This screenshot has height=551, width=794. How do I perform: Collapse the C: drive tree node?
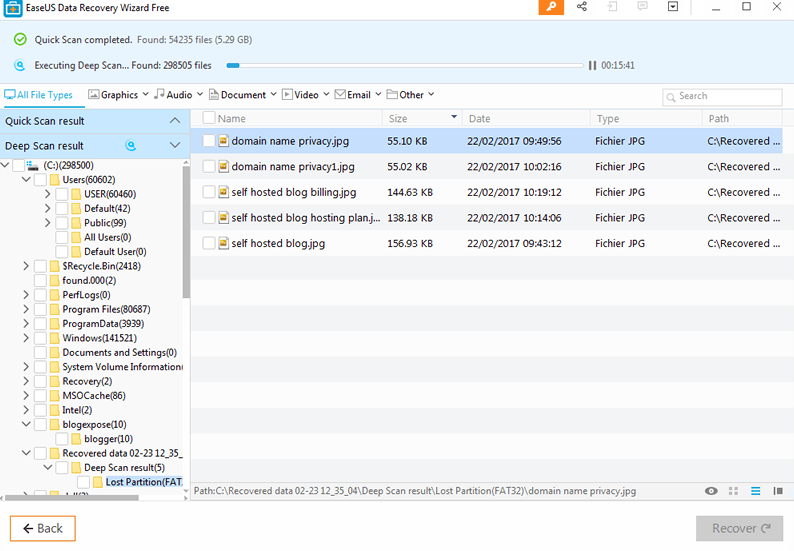click(5, 165)
